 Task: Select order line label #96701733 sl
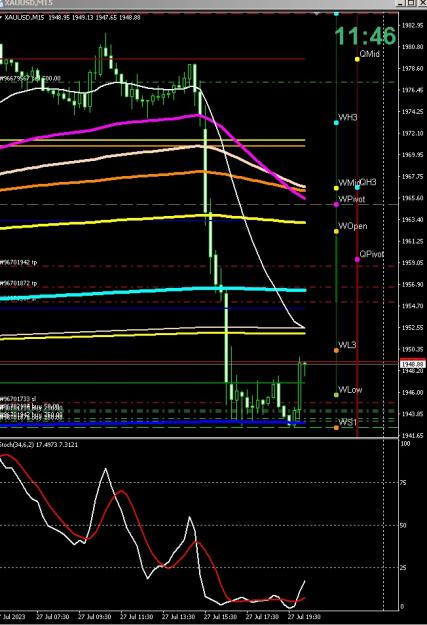pos(18,399)
